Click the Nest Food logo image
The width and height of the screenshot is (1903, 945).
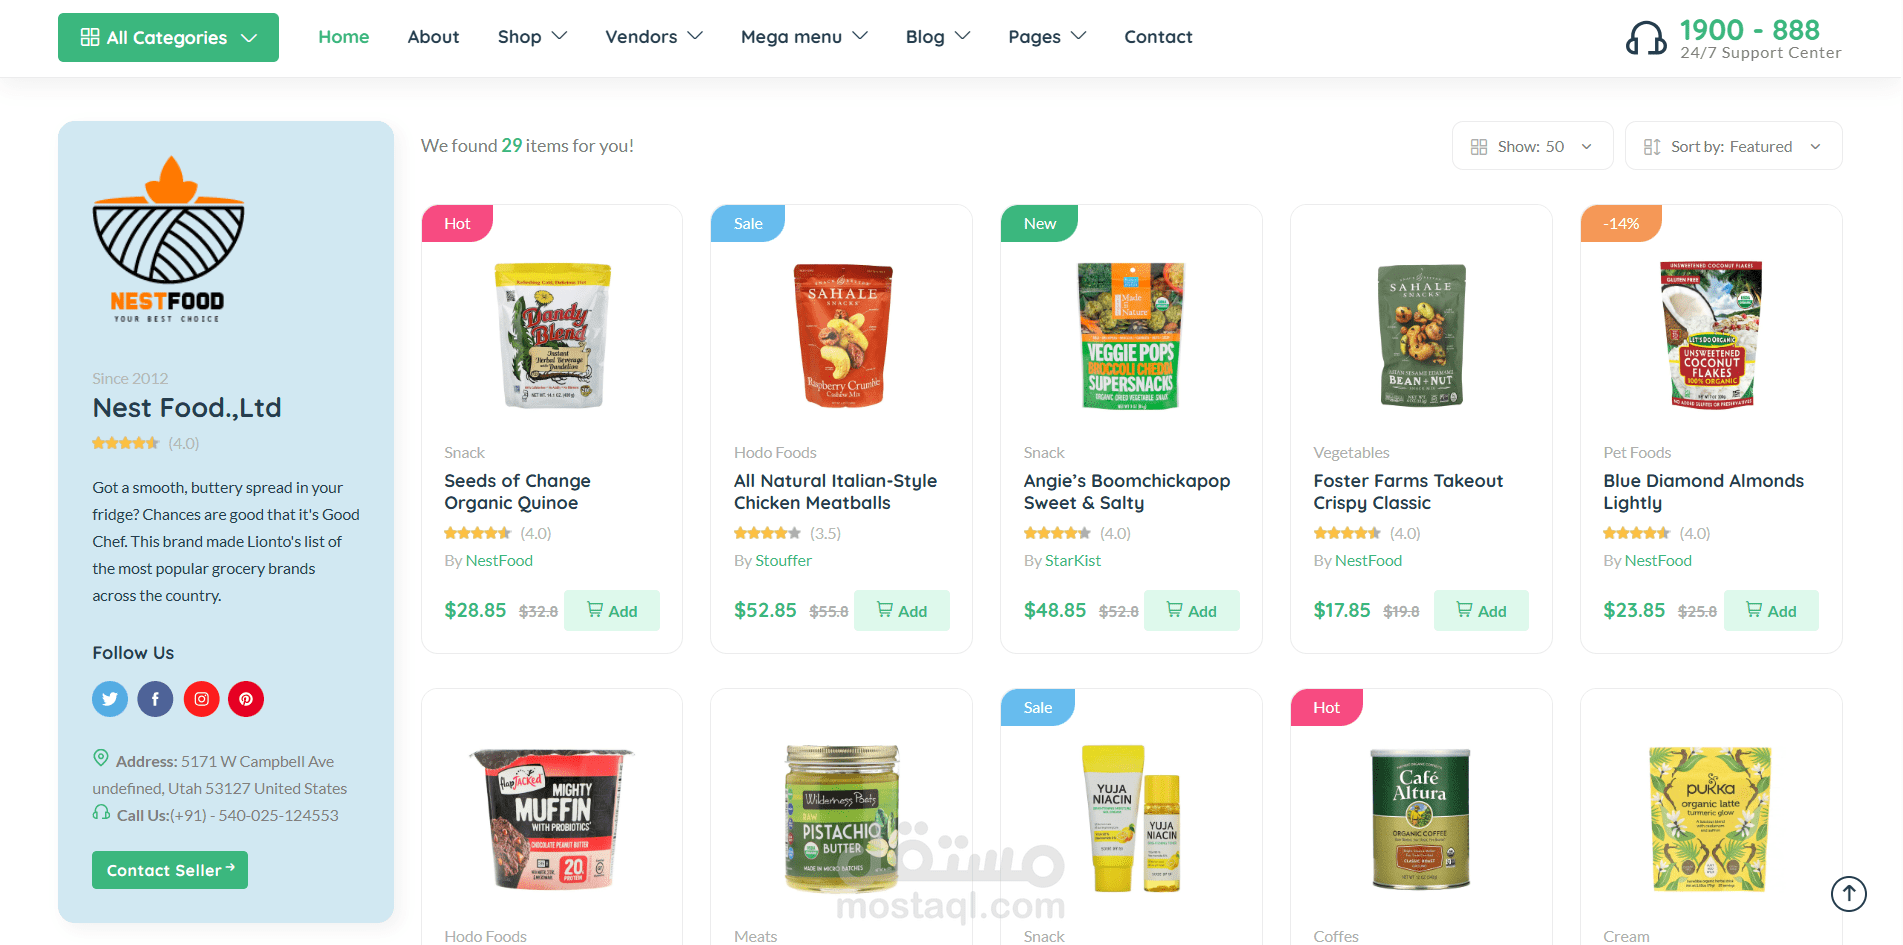coord(168,239)
